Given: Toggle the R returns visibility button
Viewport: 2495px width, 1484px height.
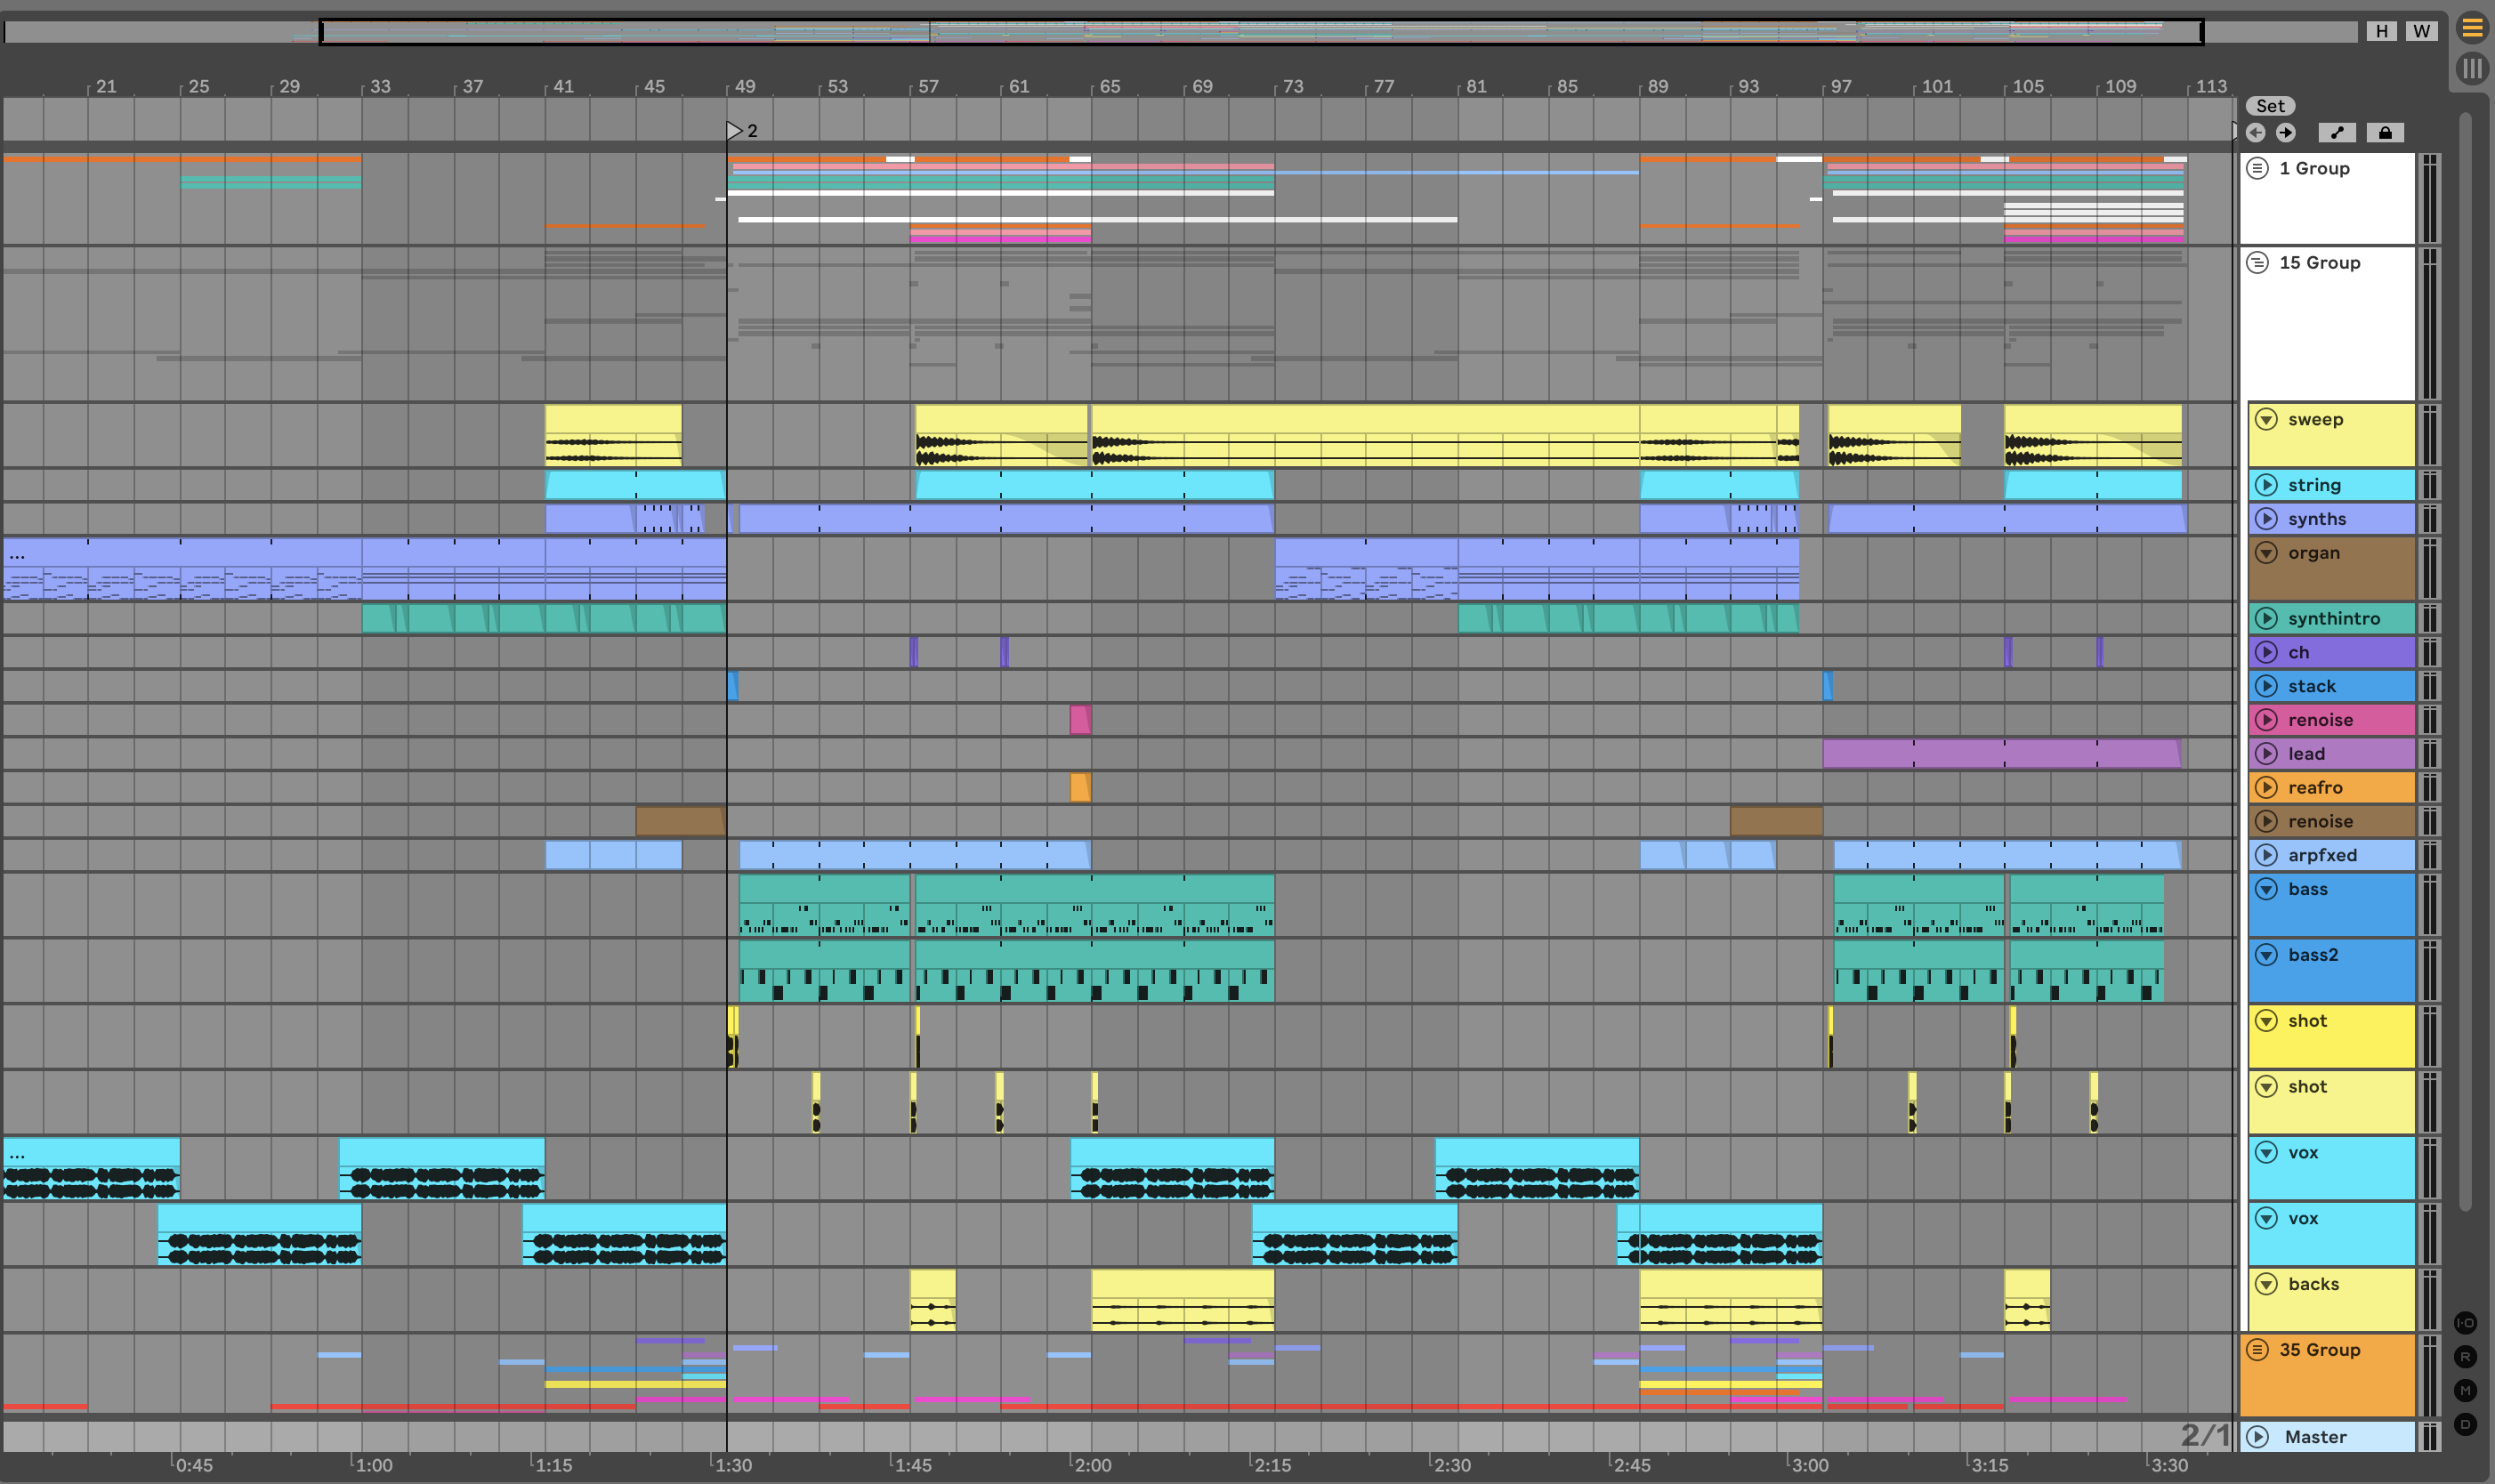Looking at the screenshot, I should coord(2466,1357).
